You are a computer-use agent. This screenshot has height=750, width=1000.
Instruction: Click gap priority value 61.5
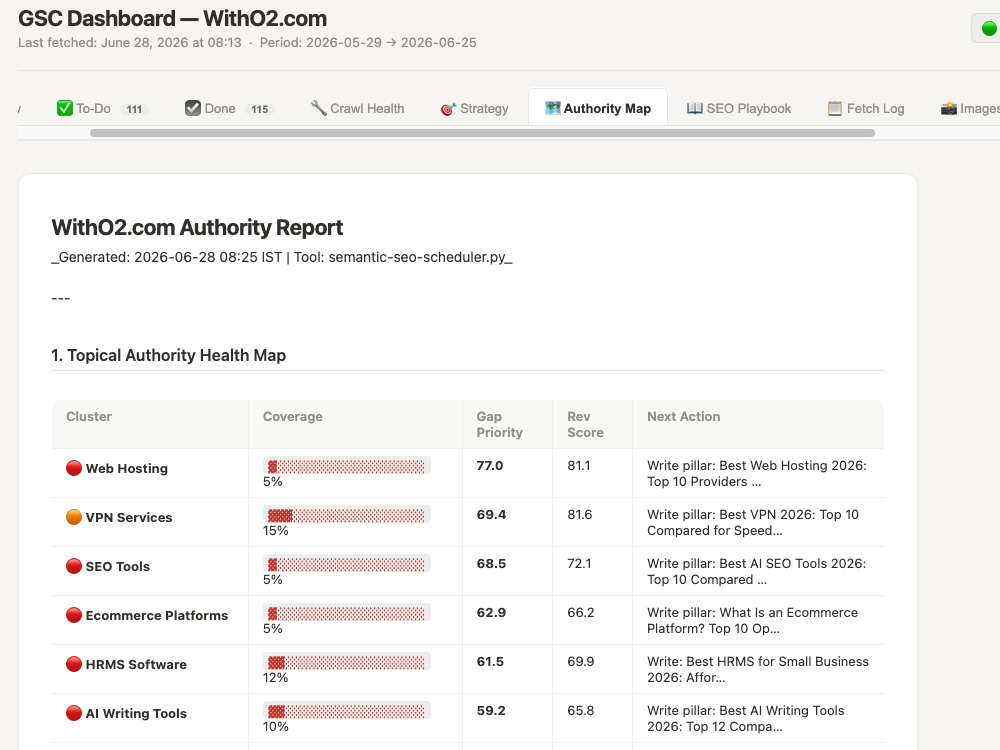[490, 662]
